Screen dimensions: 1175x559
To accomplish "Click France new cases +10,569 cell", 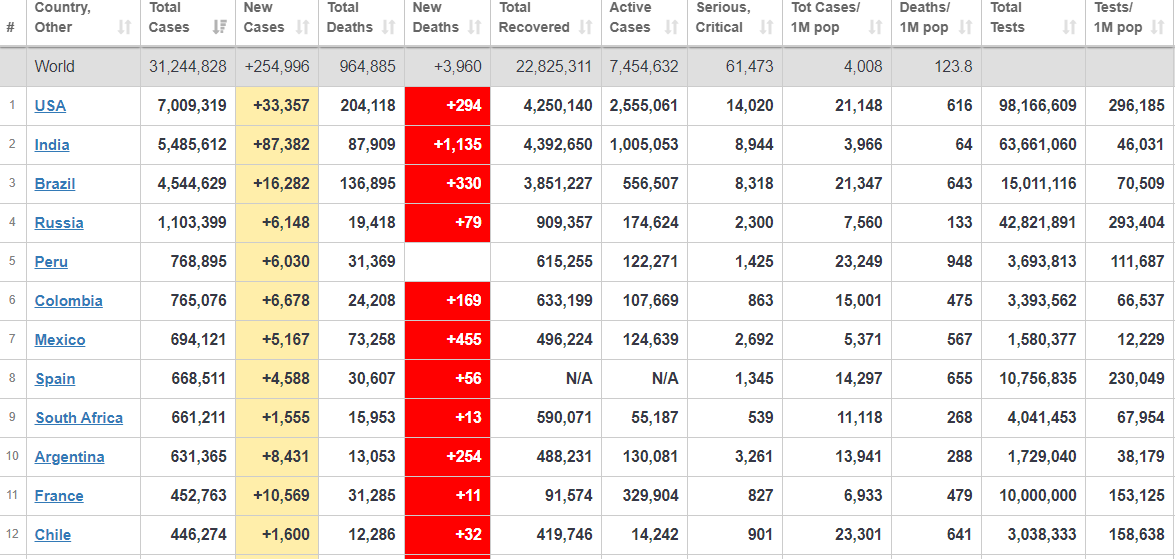I will click(x=277, y=495).
